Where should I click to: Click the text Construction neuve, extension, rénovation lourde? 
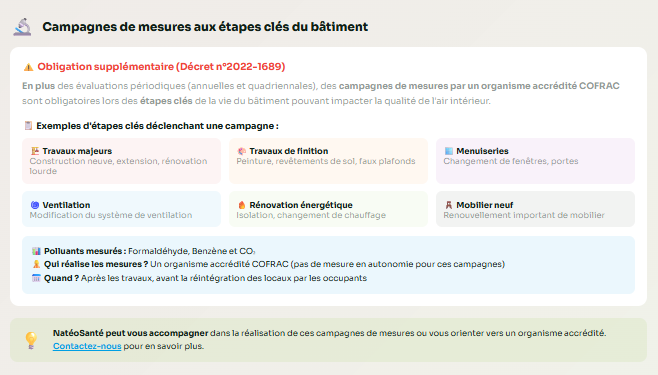tap(118, 166)
